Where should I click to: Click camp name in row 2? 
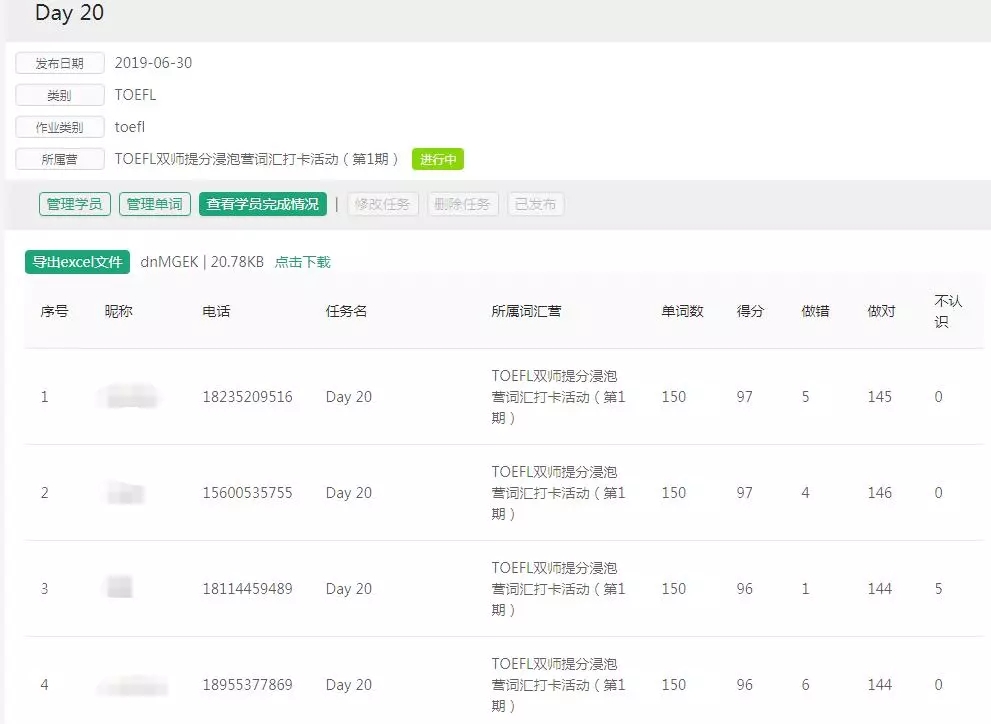tap(558, 493)
